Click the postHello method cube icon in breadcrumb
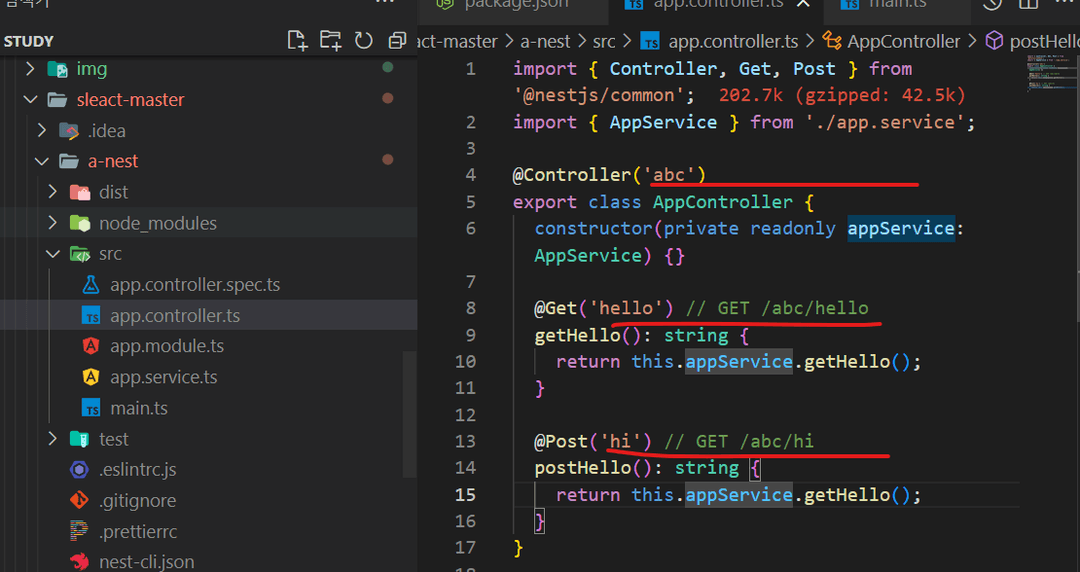Screen dimensions: 1080x572 coord(994,41)
